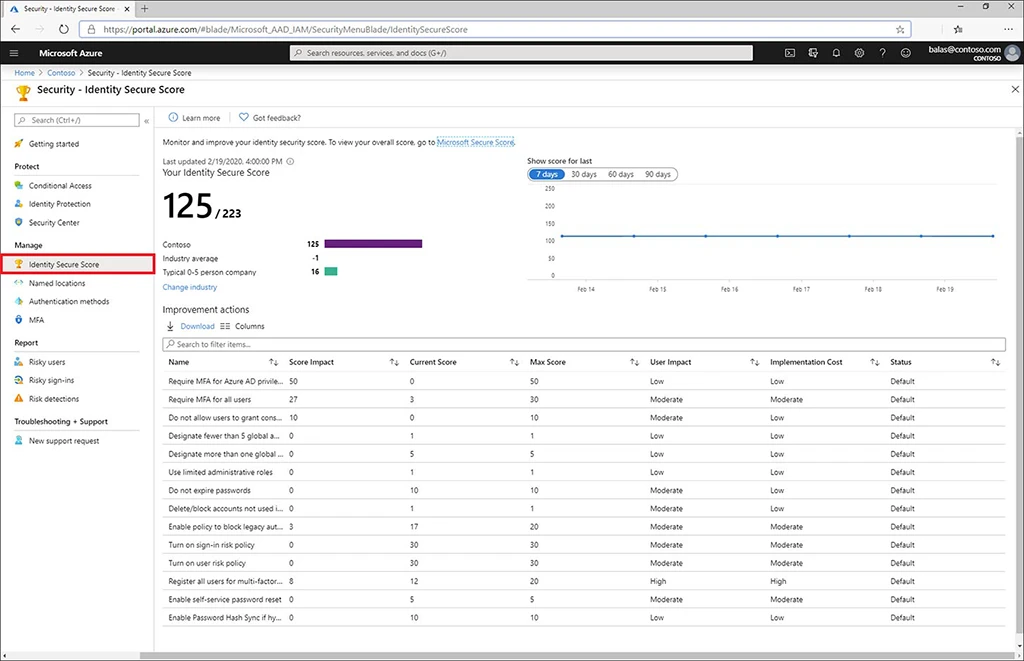
Task: Click the user account avatar
Action: pyautogui.click(x=1012, y=53)
